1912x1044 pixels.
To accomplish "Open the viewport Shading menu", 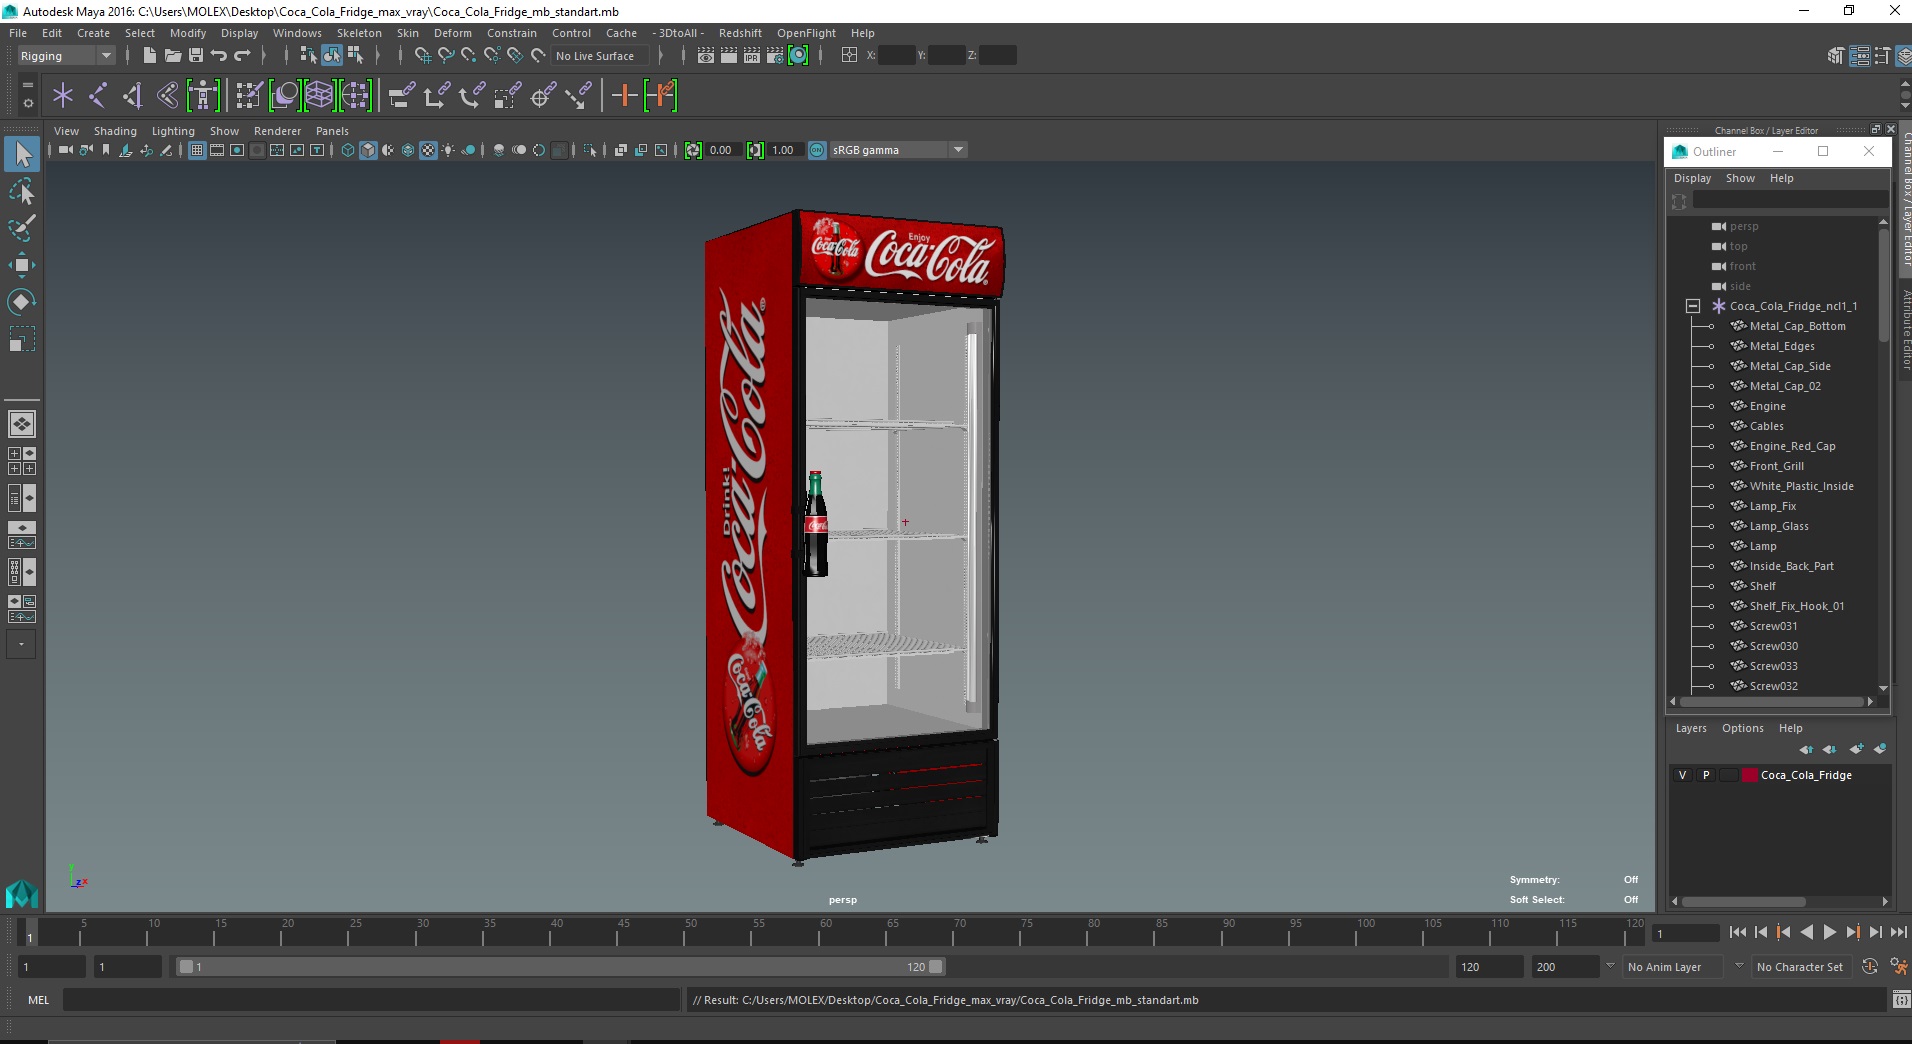I will 115,131.
